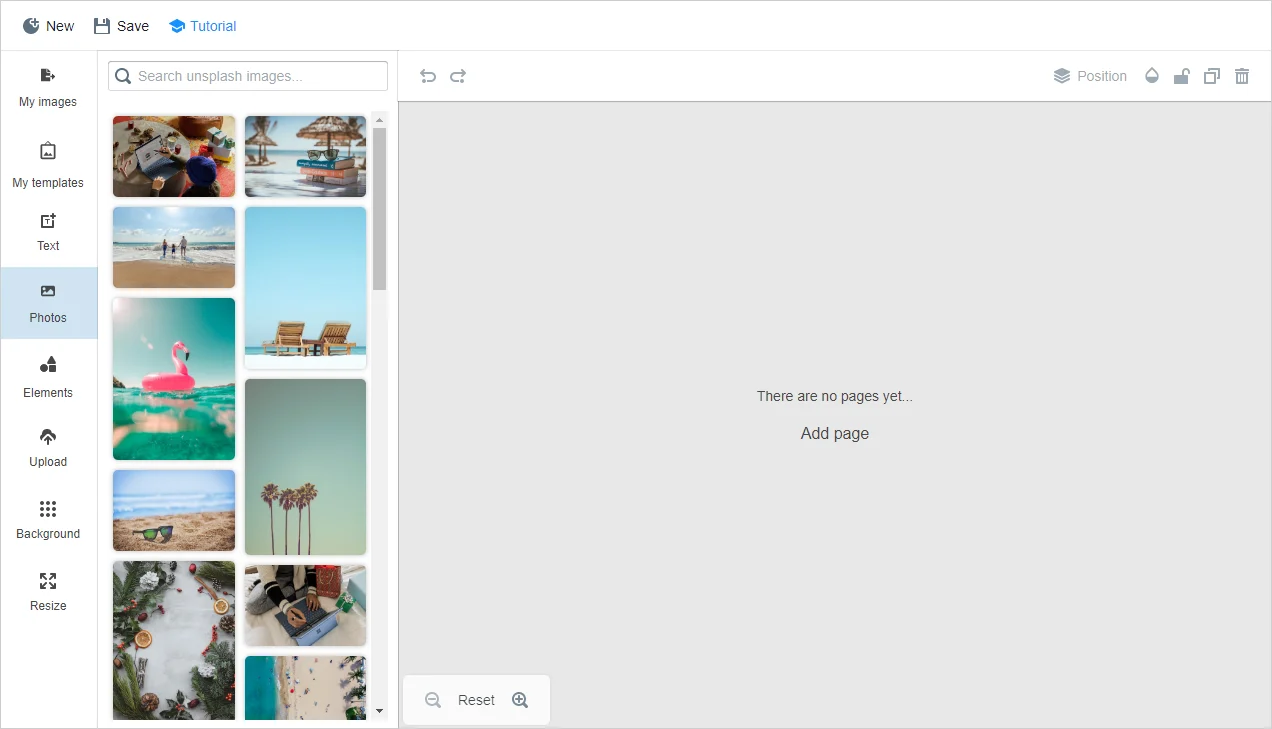Open the transparency droplet tool
Screen dimensions: 1272x729
pyautogui.click(x=1152, y=76)
